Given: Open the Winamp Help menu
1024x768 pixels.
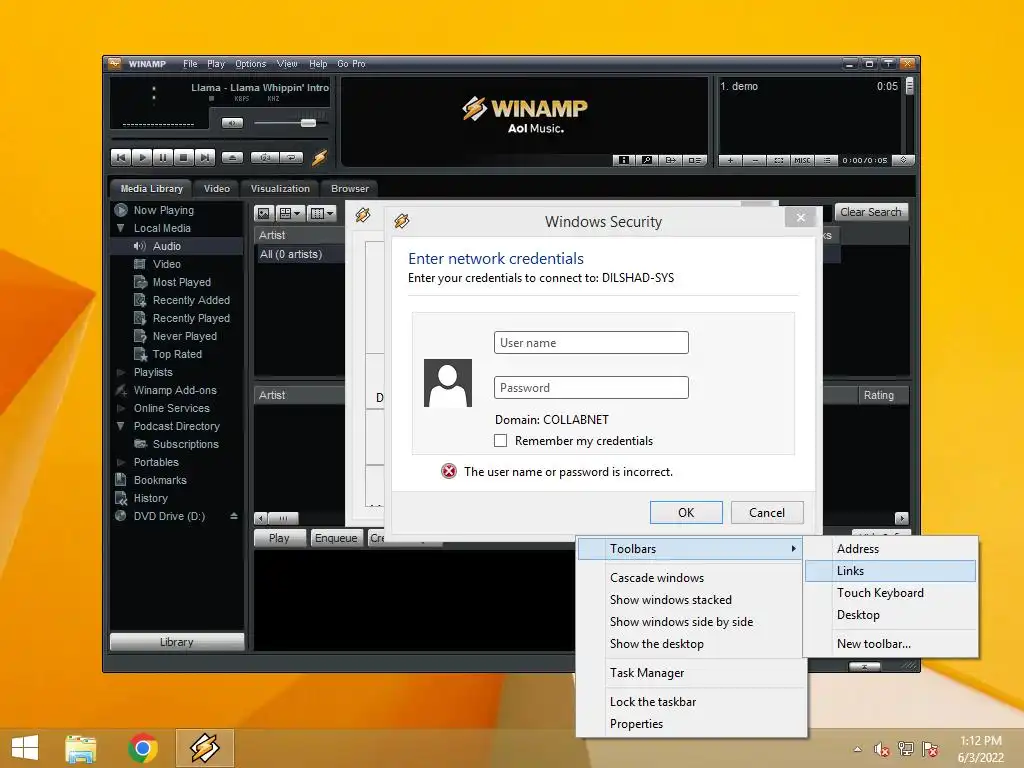Looking at the screenshot, I should click(318, 64).
